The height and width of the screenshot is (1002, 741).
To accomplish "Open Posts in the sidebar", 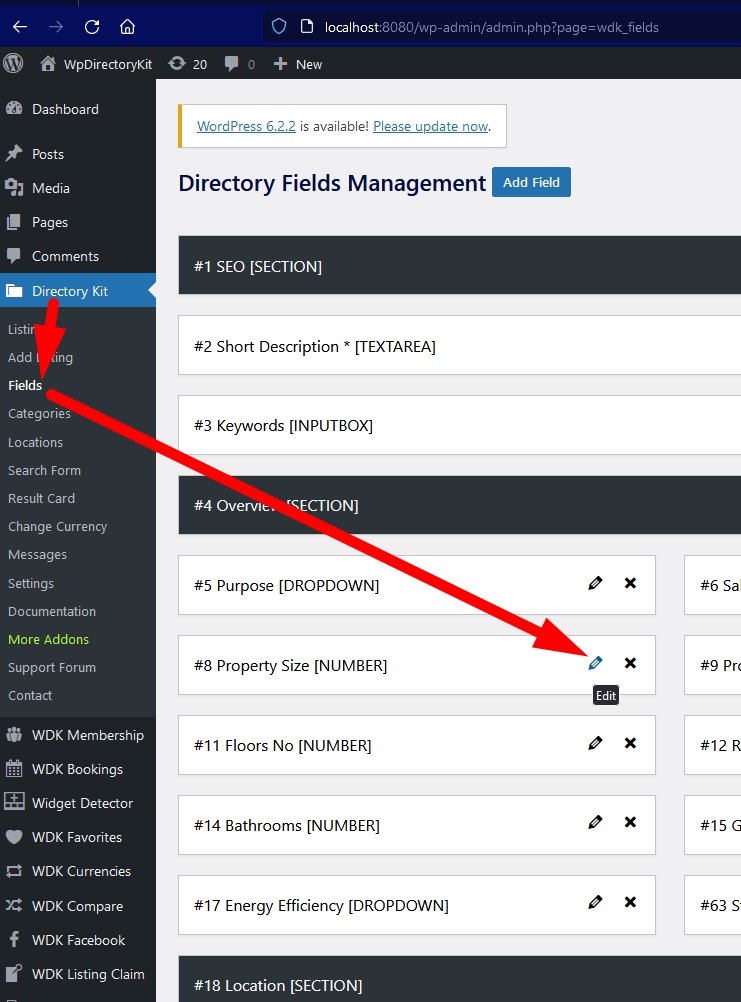I will (x=48, y=154).
